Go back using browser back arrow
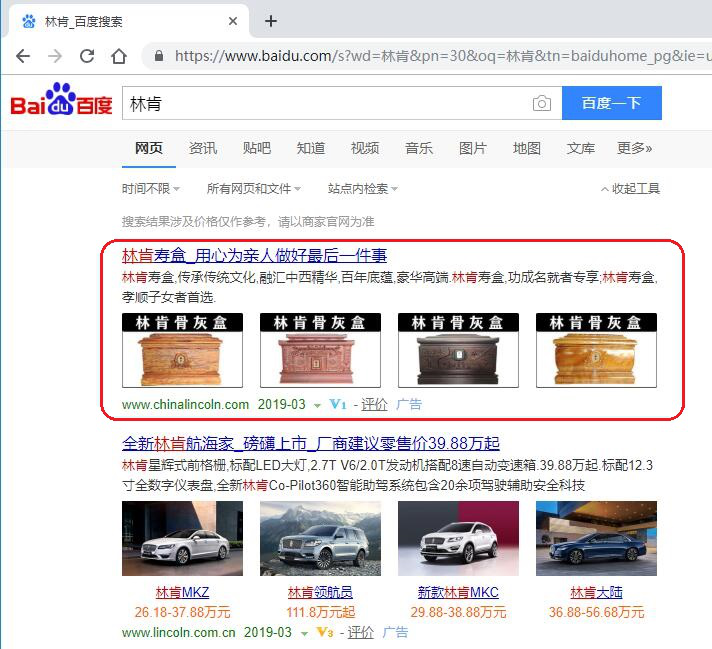Image resolution: width=712 pixels, height=649 pixels. [x=23, y=56]
